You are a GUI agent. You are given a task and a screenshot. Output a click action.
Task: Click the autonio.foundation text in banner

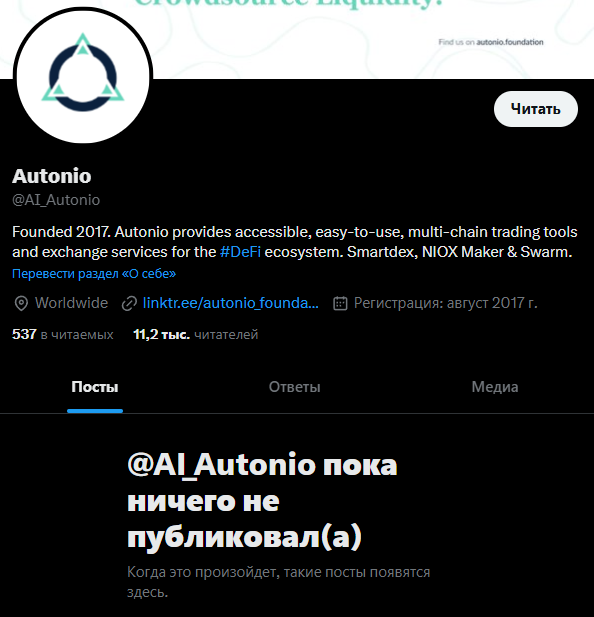[510, 42]
